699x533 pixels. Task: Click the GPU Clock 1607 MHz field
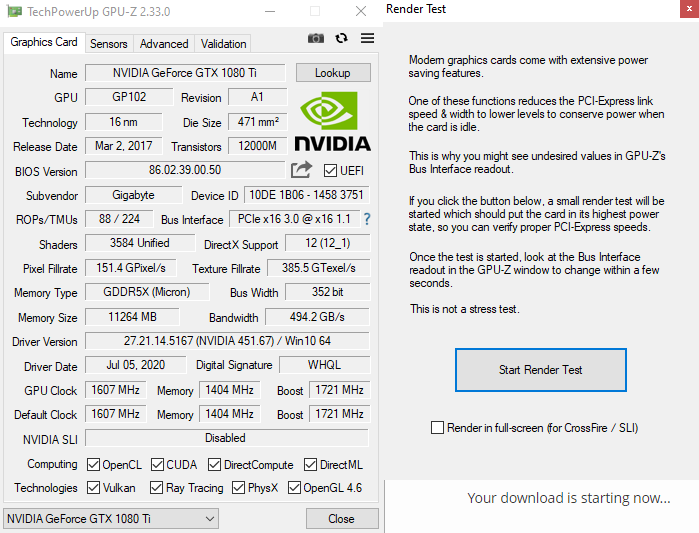coord(115,390)
